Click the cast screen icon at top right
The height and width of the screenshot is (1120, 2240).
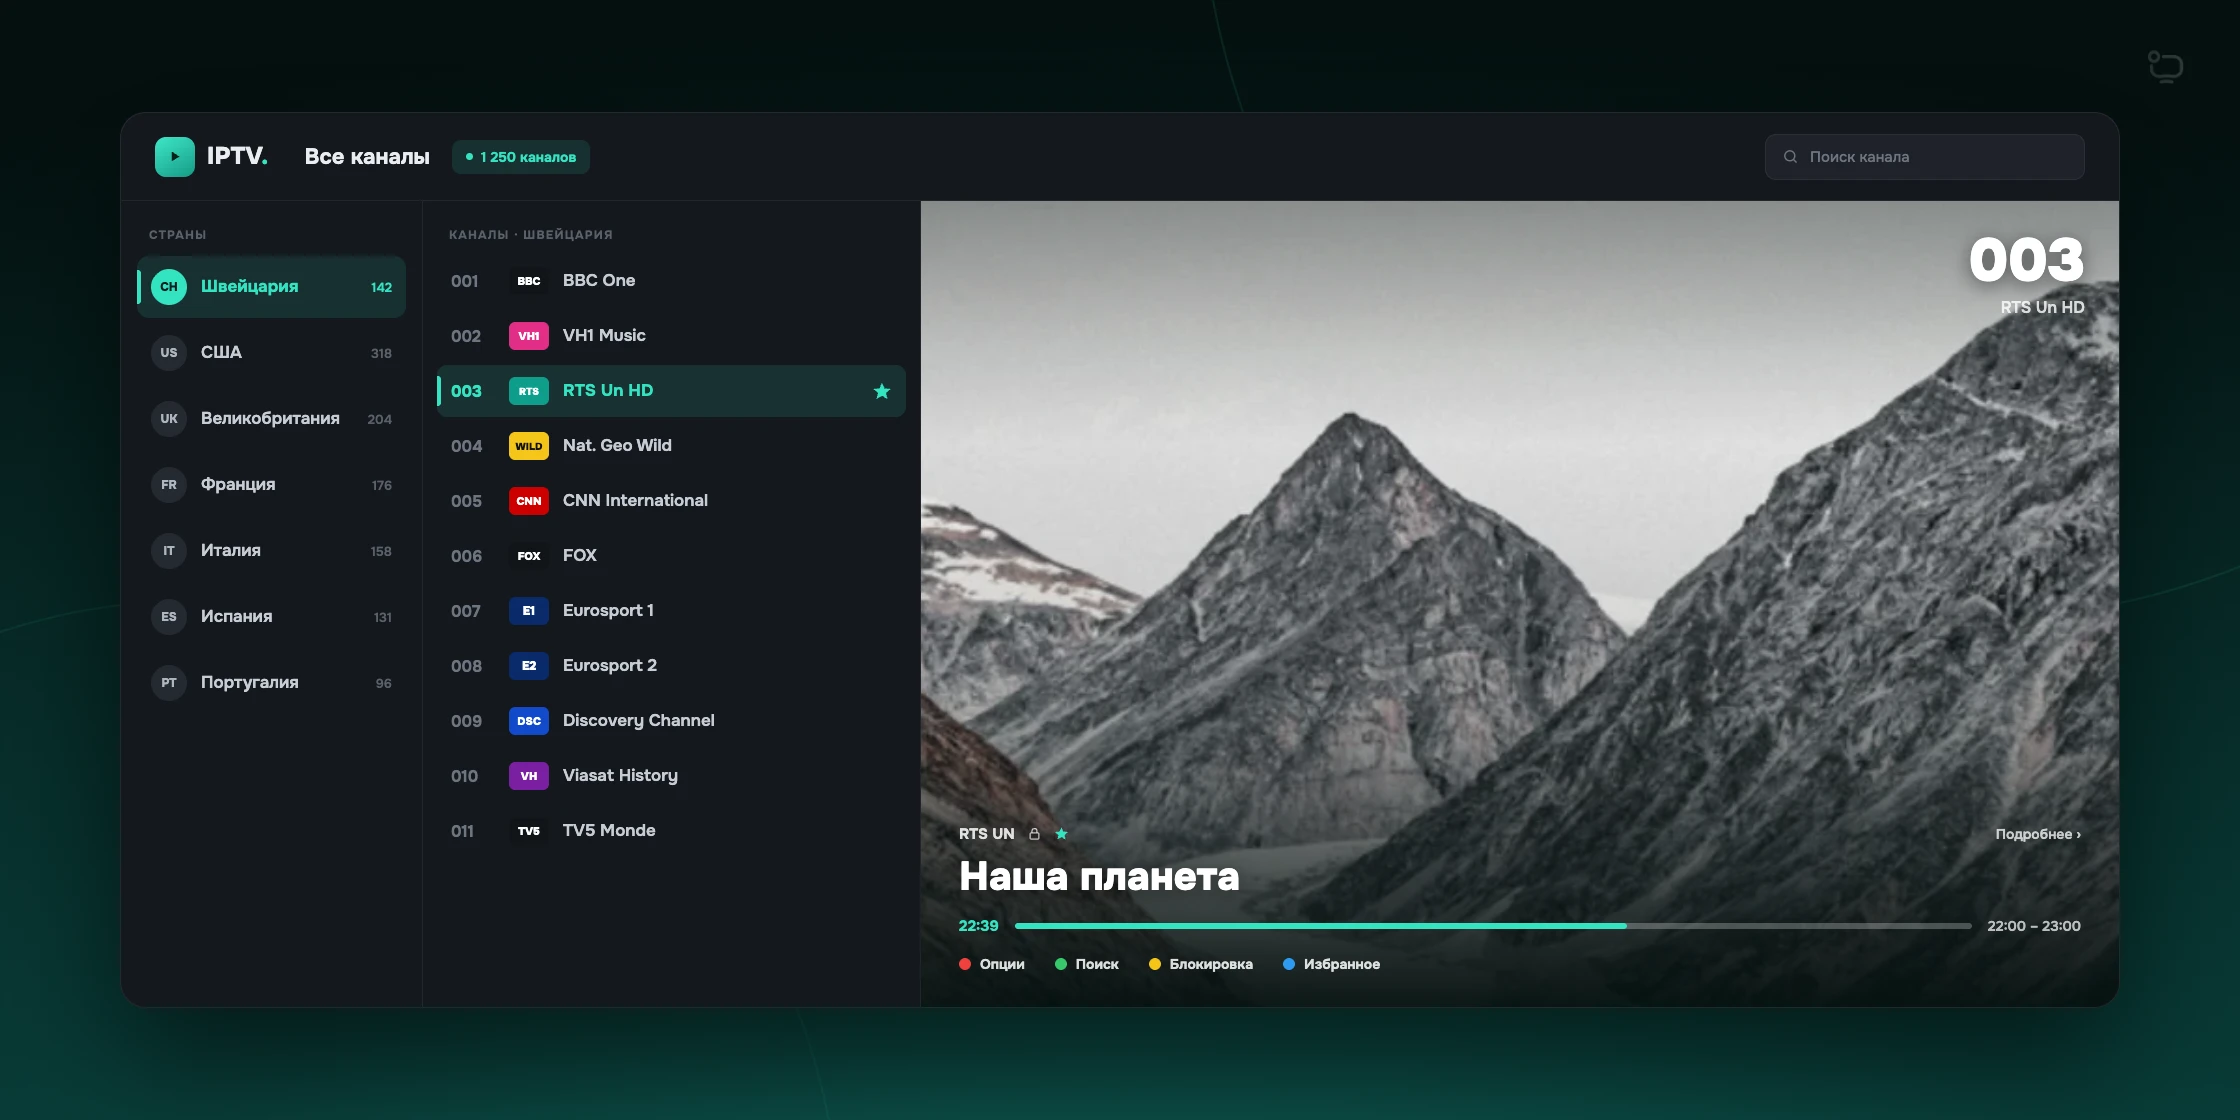pos(2165,67)
